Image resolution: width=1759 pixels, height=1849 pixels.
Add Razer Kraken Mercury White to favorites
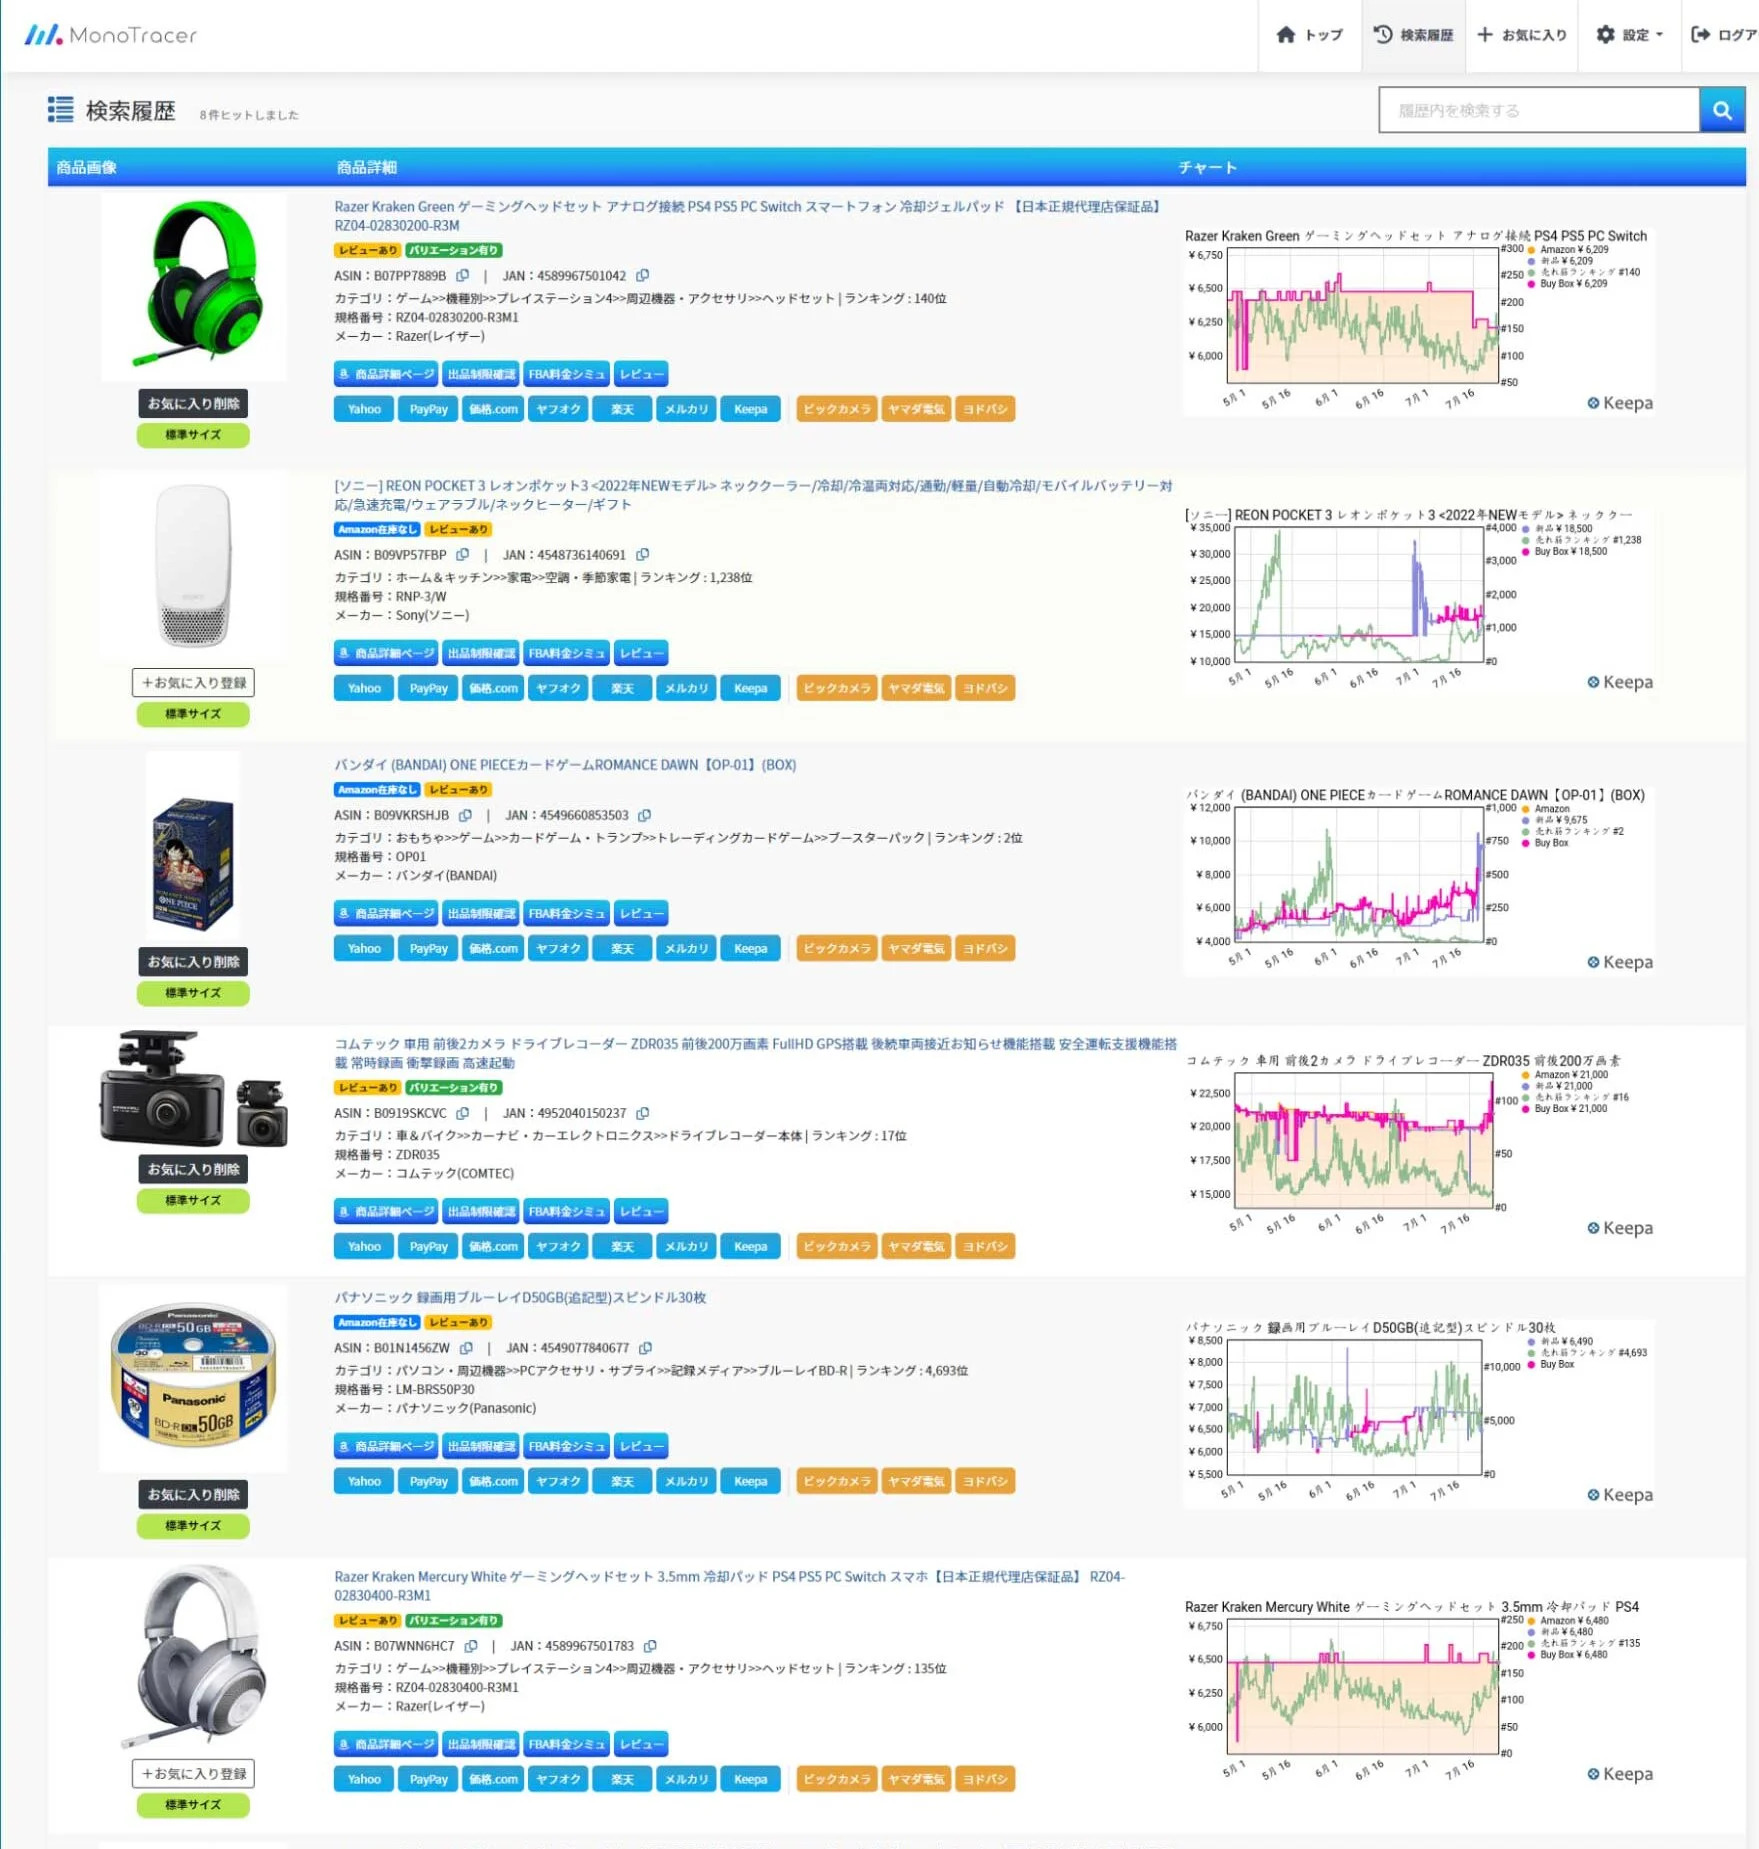[x=193, y=1773]
